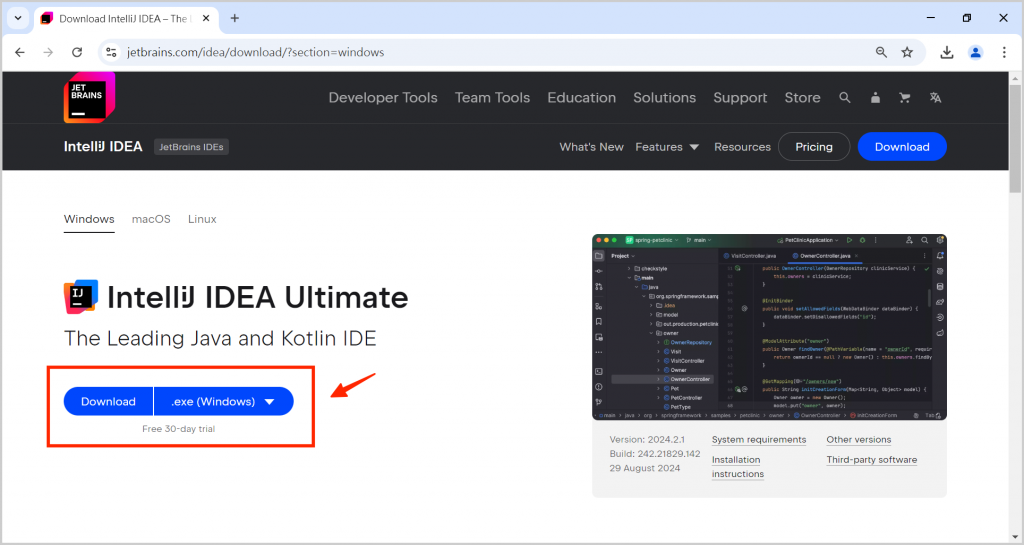Open the language selector icon
The height and width of the screenshot is (545, 1024).
[x=935, y=98]
